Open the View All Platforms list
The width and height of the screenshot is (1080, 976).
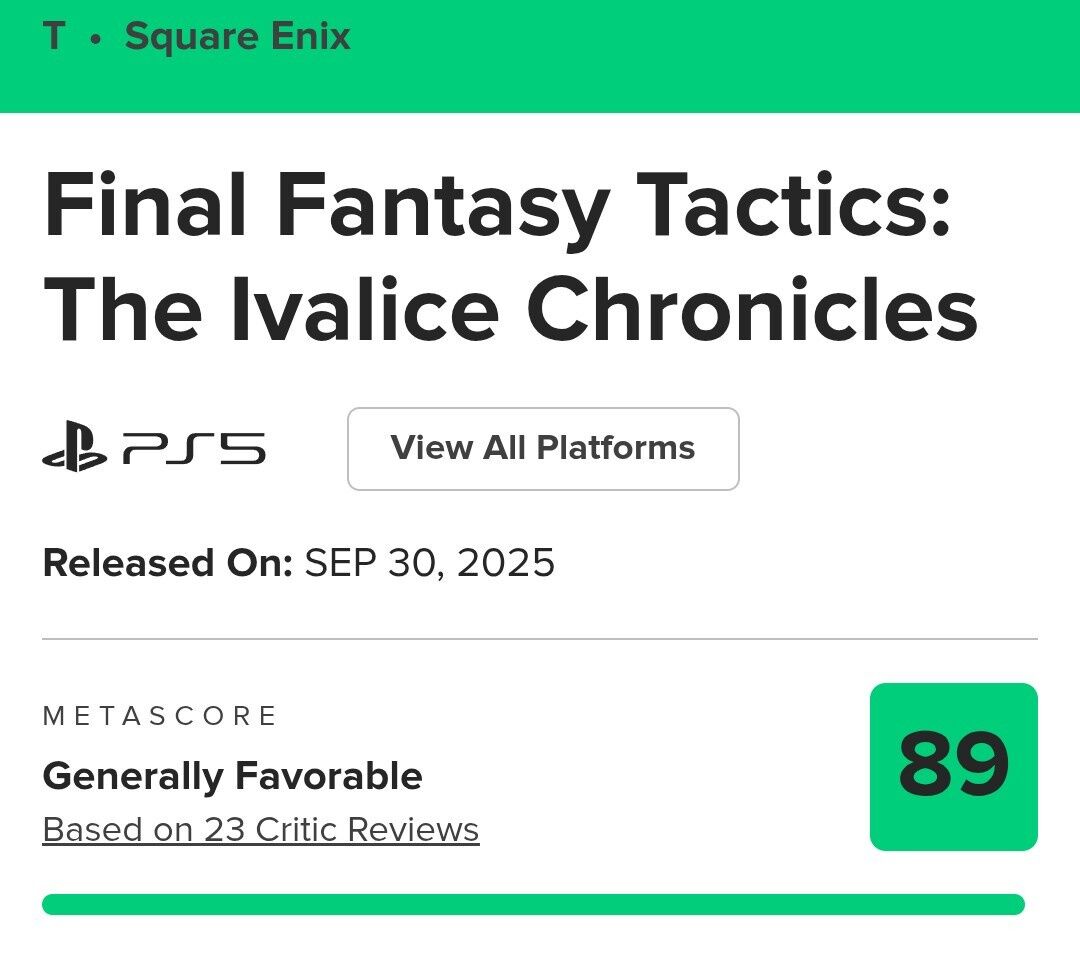tap(543, 448)
